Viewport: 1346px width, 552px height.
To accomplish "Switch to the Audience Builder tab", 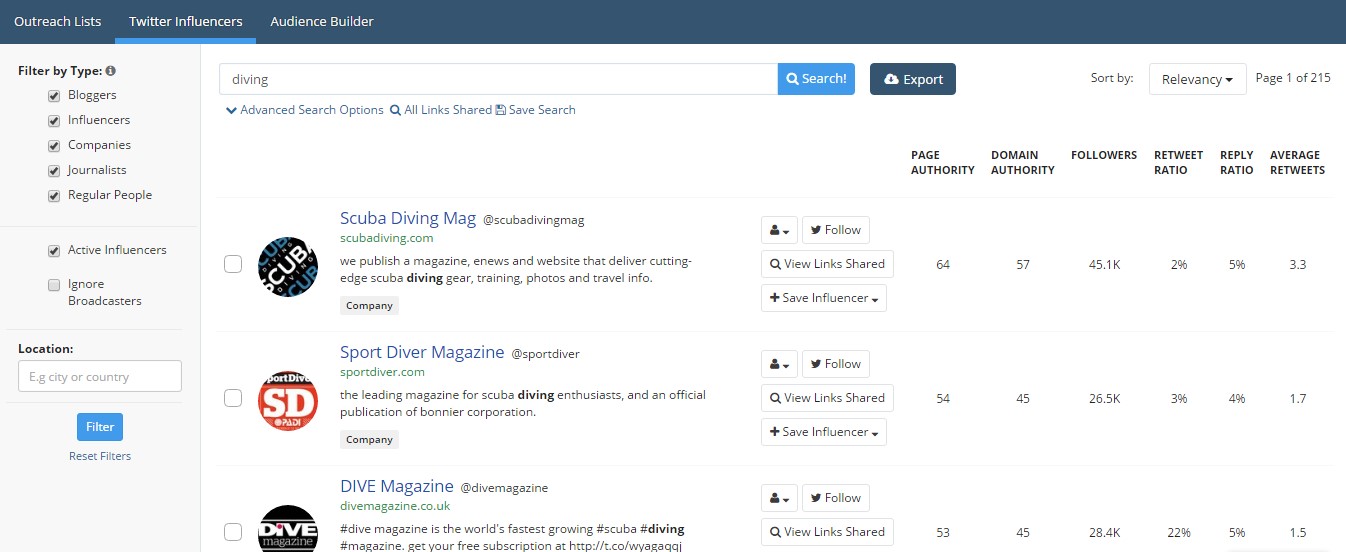I will (x=322, y=21).
